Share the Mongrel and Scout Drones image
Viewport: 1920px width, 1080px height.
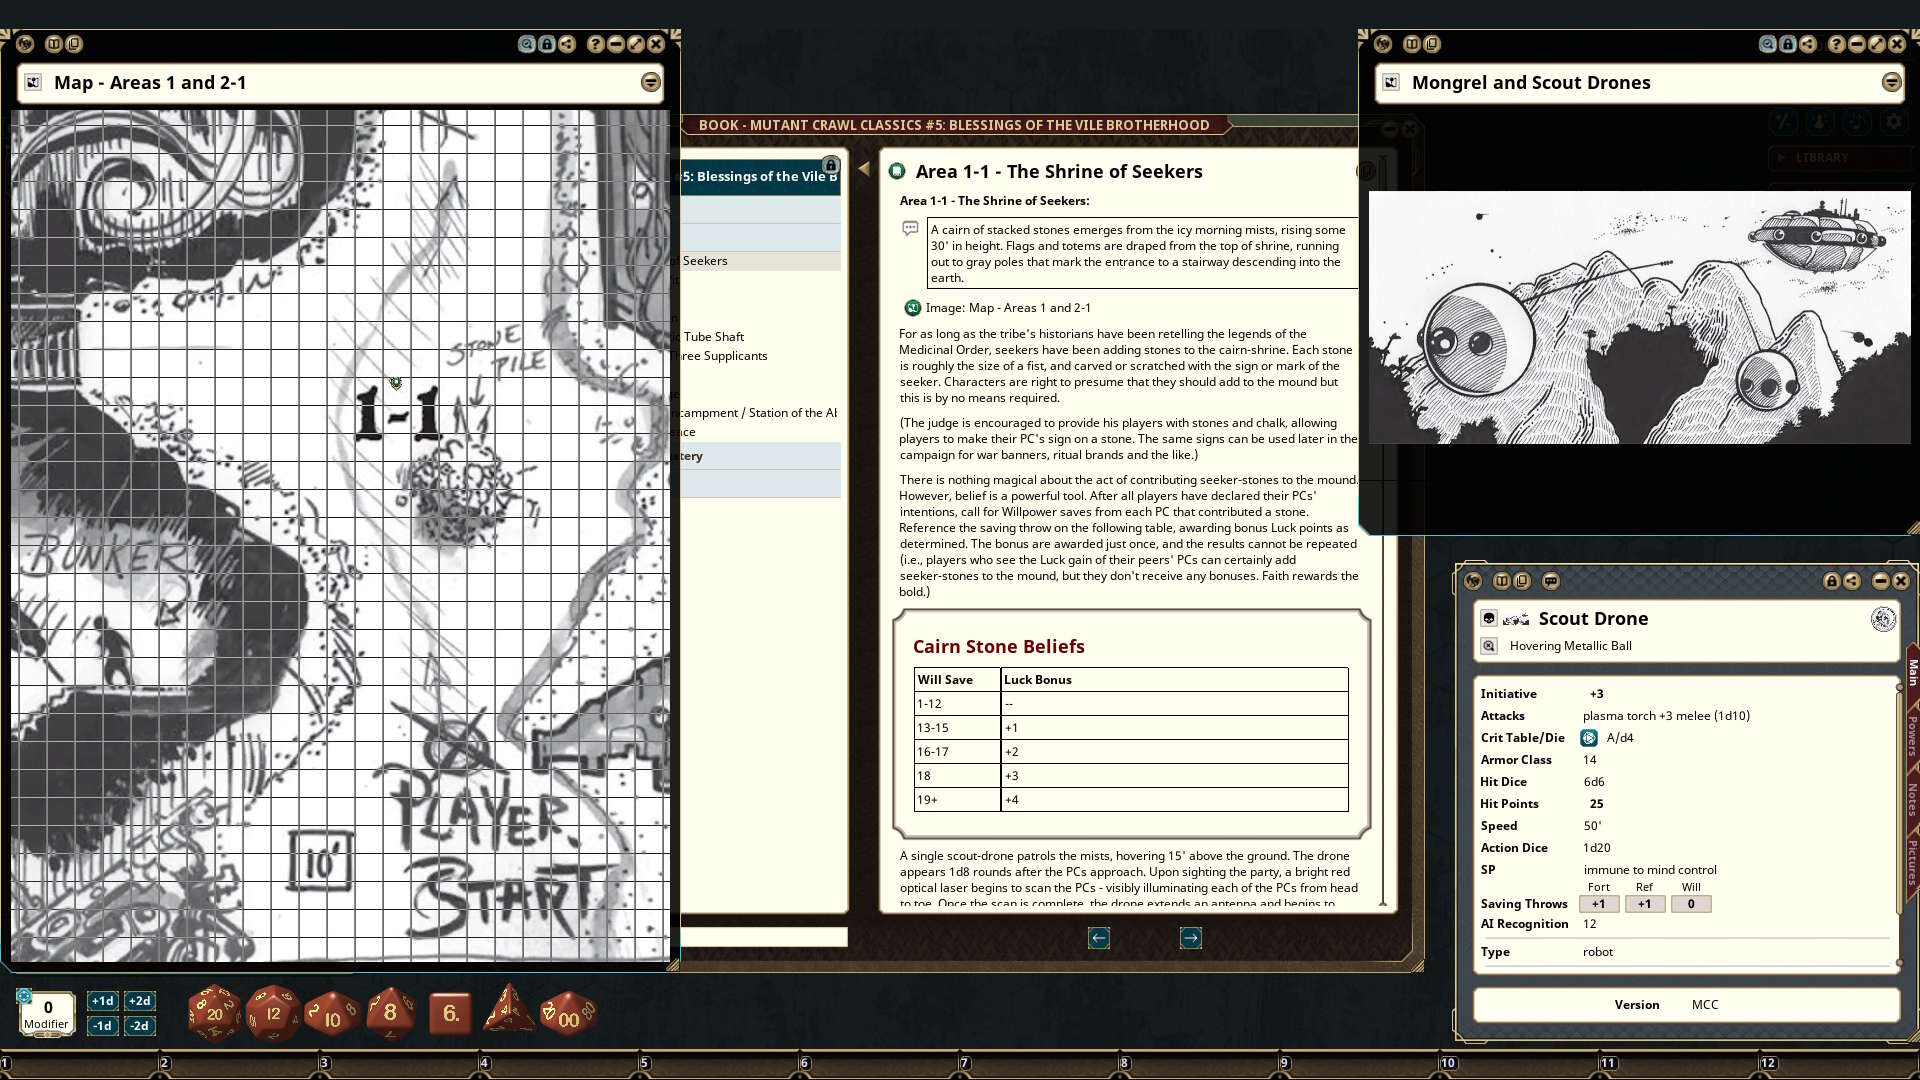pos(1807,44)
